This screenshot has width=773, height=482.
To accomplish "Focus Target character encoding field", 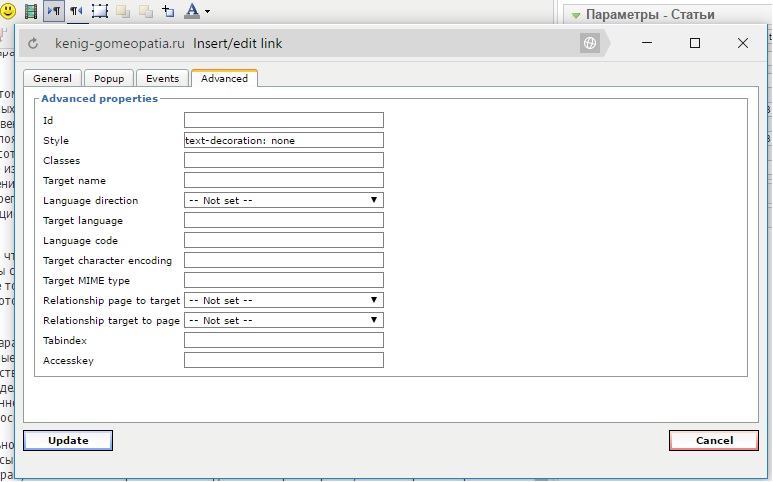I will tap(283, 260).
